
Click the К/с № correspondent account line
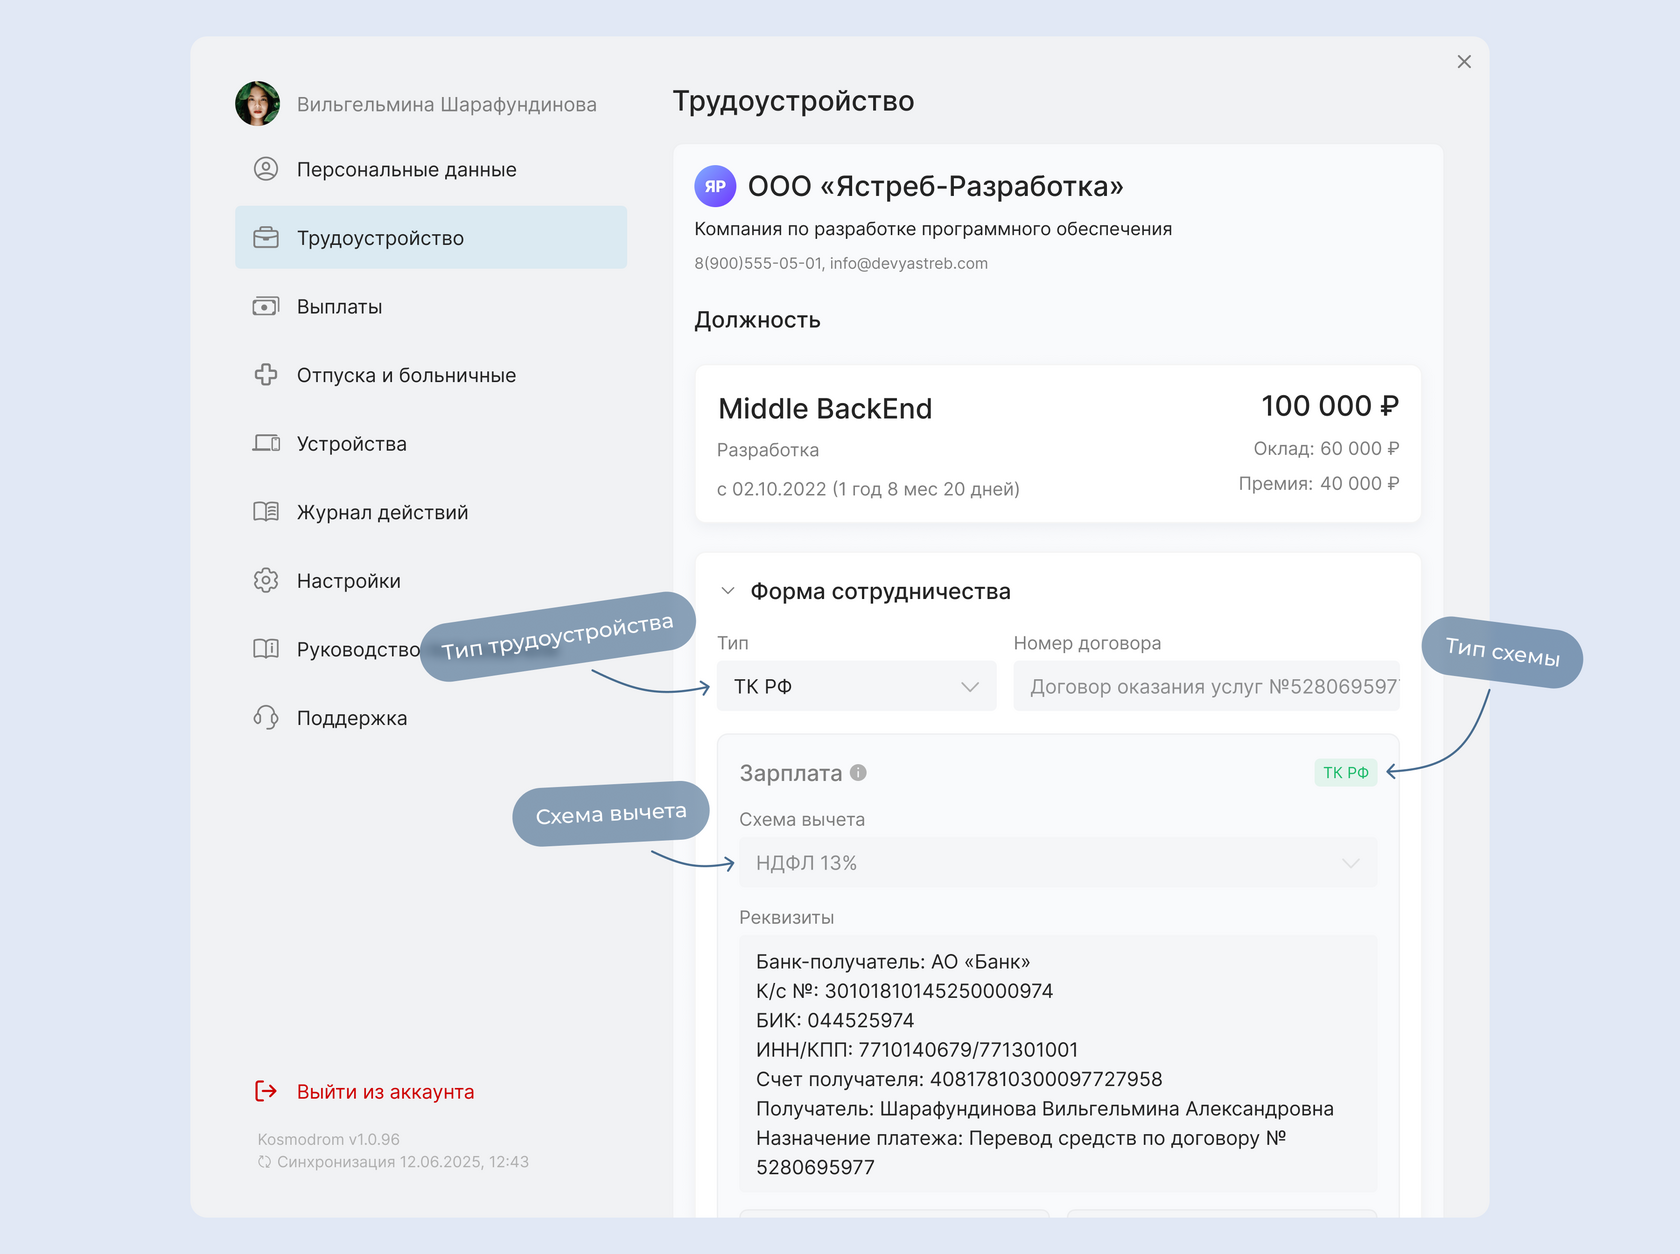pyautogui.click(x=905, y=991)
